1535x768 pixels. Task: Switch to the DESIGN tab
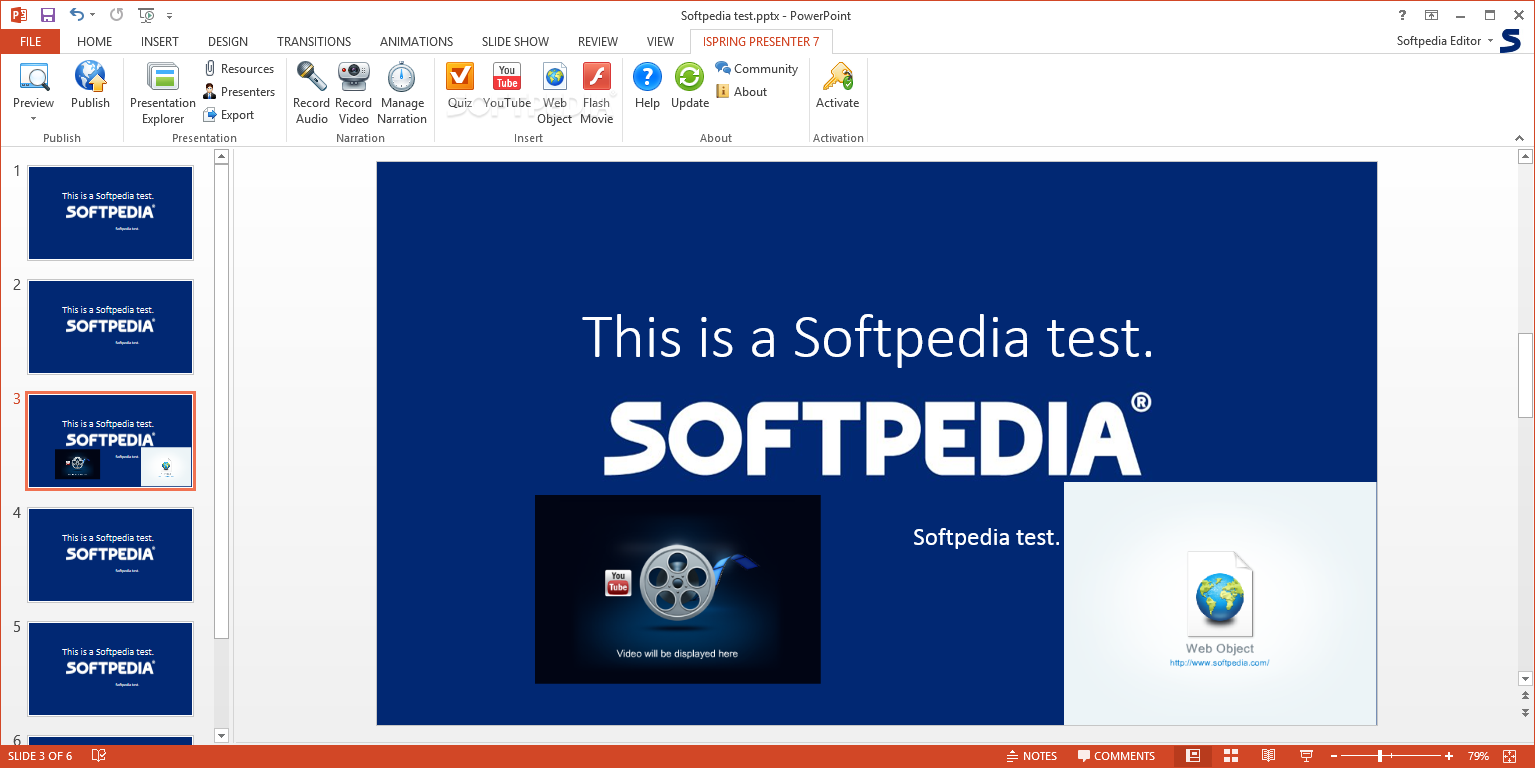228,42
